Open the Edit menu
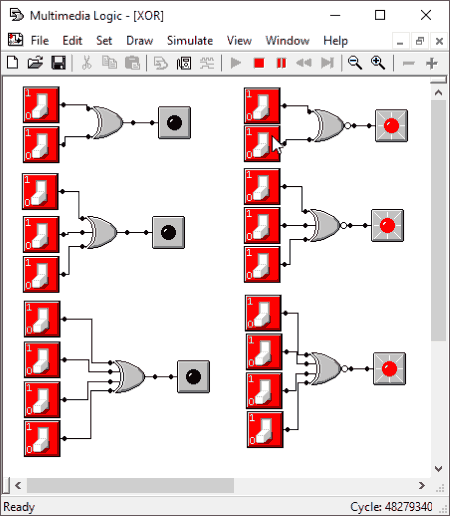Image resolution: width=450 pixels, height=516 pixels. click(x=72, y=41)
